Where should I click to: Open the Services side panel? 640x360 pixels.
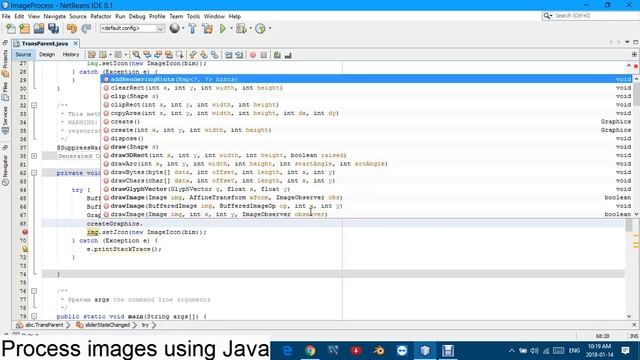tap(5, 121)
